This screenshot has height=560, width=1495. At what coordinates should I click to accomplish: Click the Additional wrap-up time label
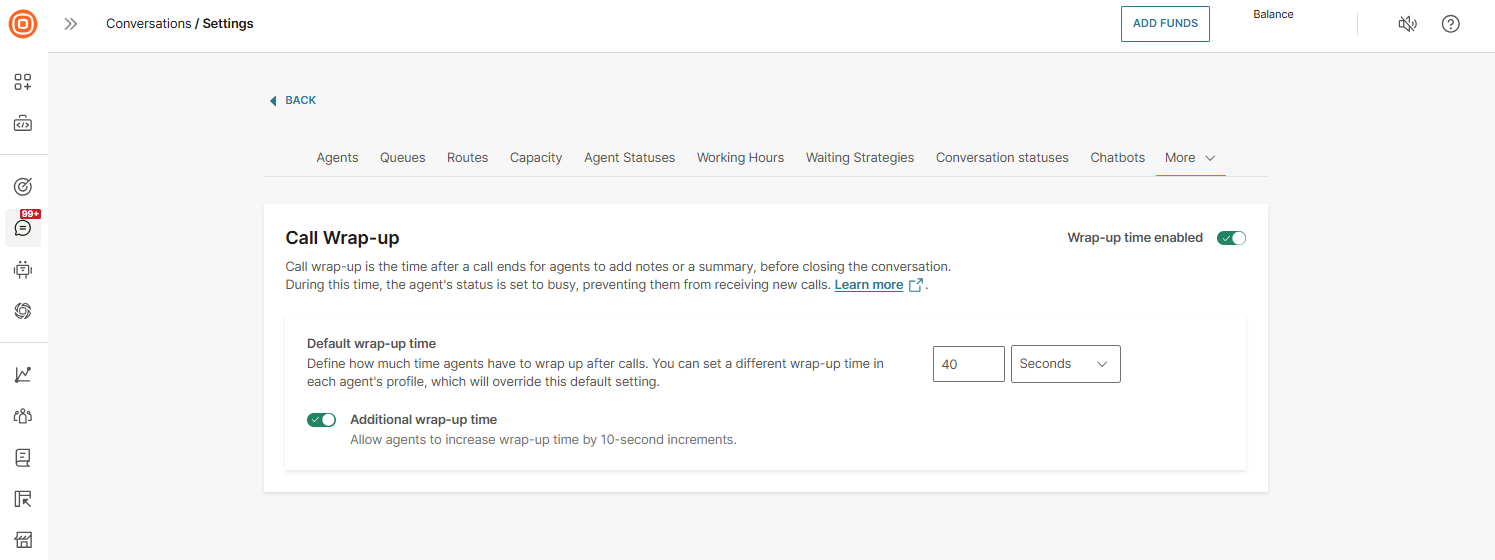click(424, 420)
